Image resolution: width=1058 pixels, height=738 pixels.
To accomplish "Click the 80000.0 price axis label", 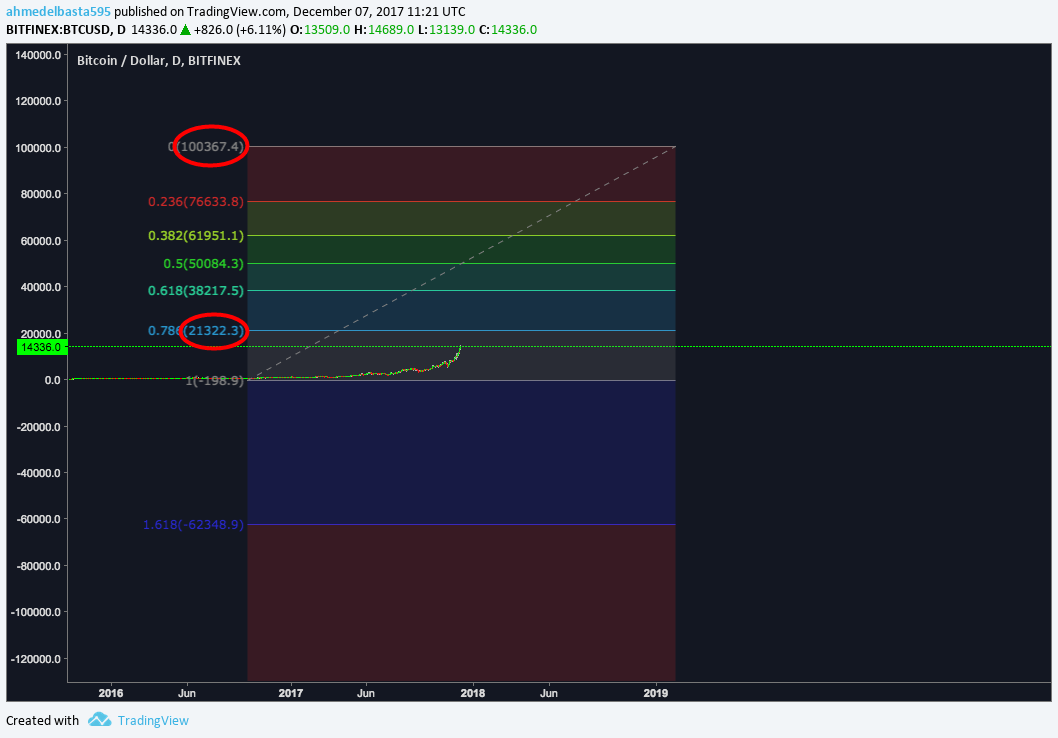I will 40,194.
